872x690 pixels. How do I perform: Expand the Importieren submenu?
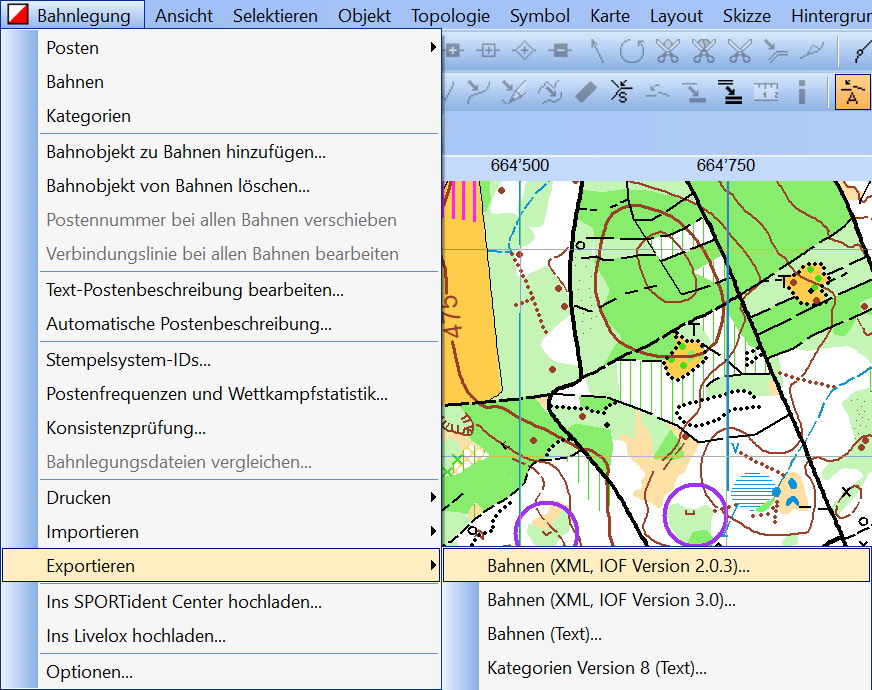pos(240,532)
